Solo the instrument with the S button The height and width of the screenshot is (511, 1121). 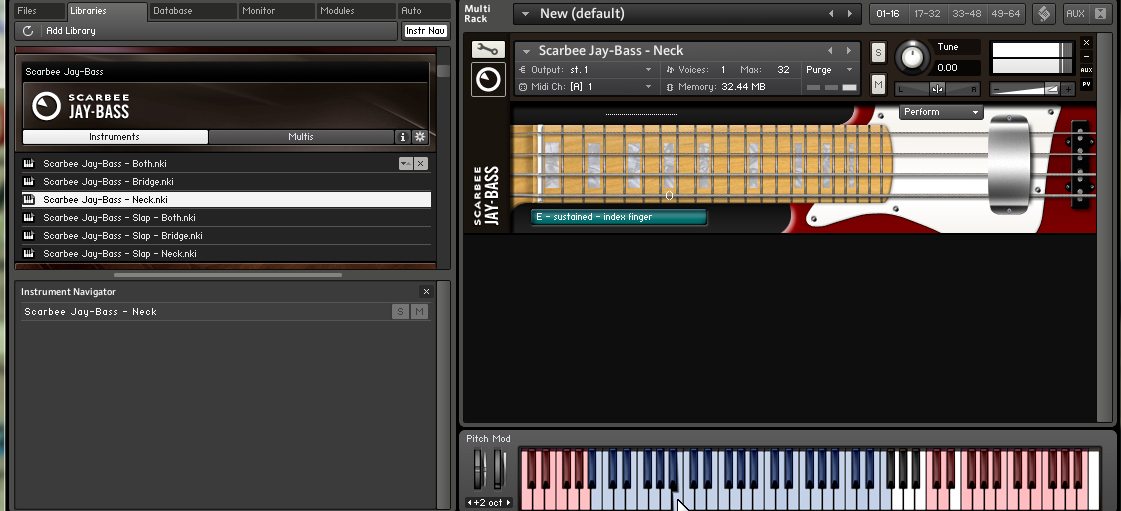pos(878,51)
